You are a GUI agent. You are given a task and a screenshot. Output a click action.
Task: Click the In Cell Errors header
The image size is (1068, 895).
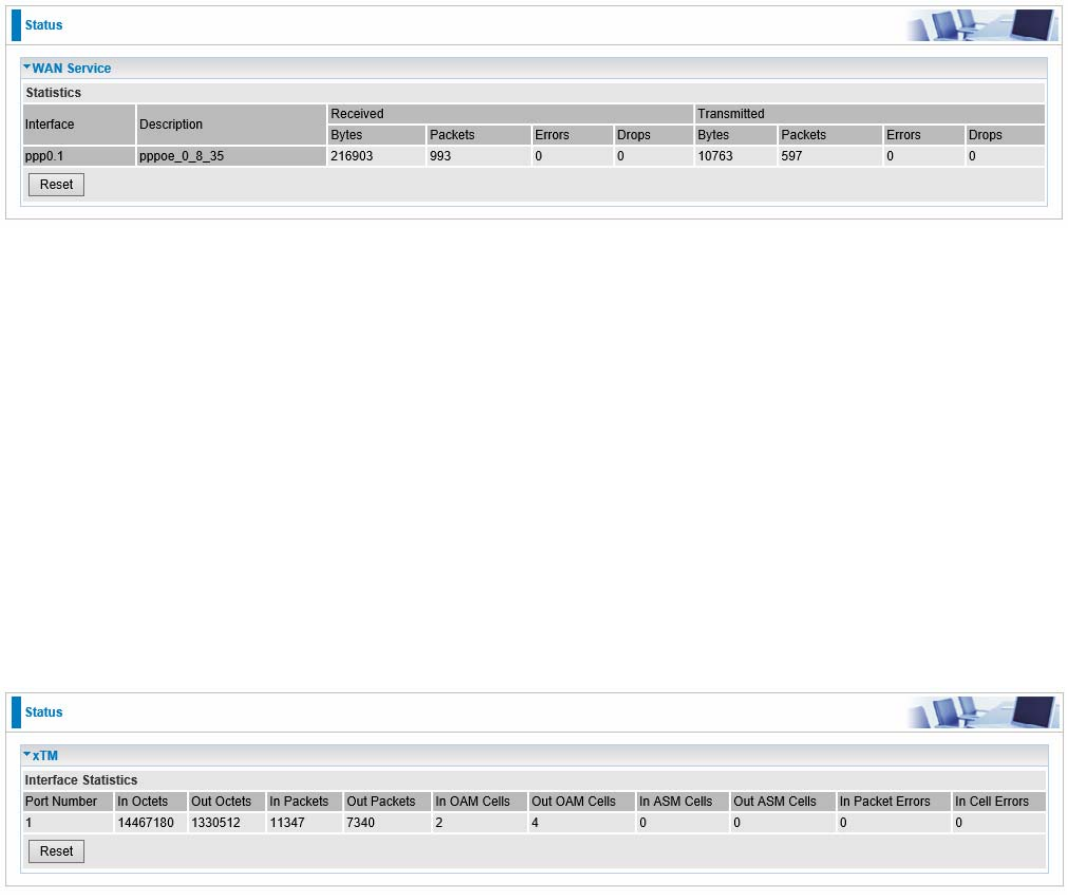[x=998, y=802]
